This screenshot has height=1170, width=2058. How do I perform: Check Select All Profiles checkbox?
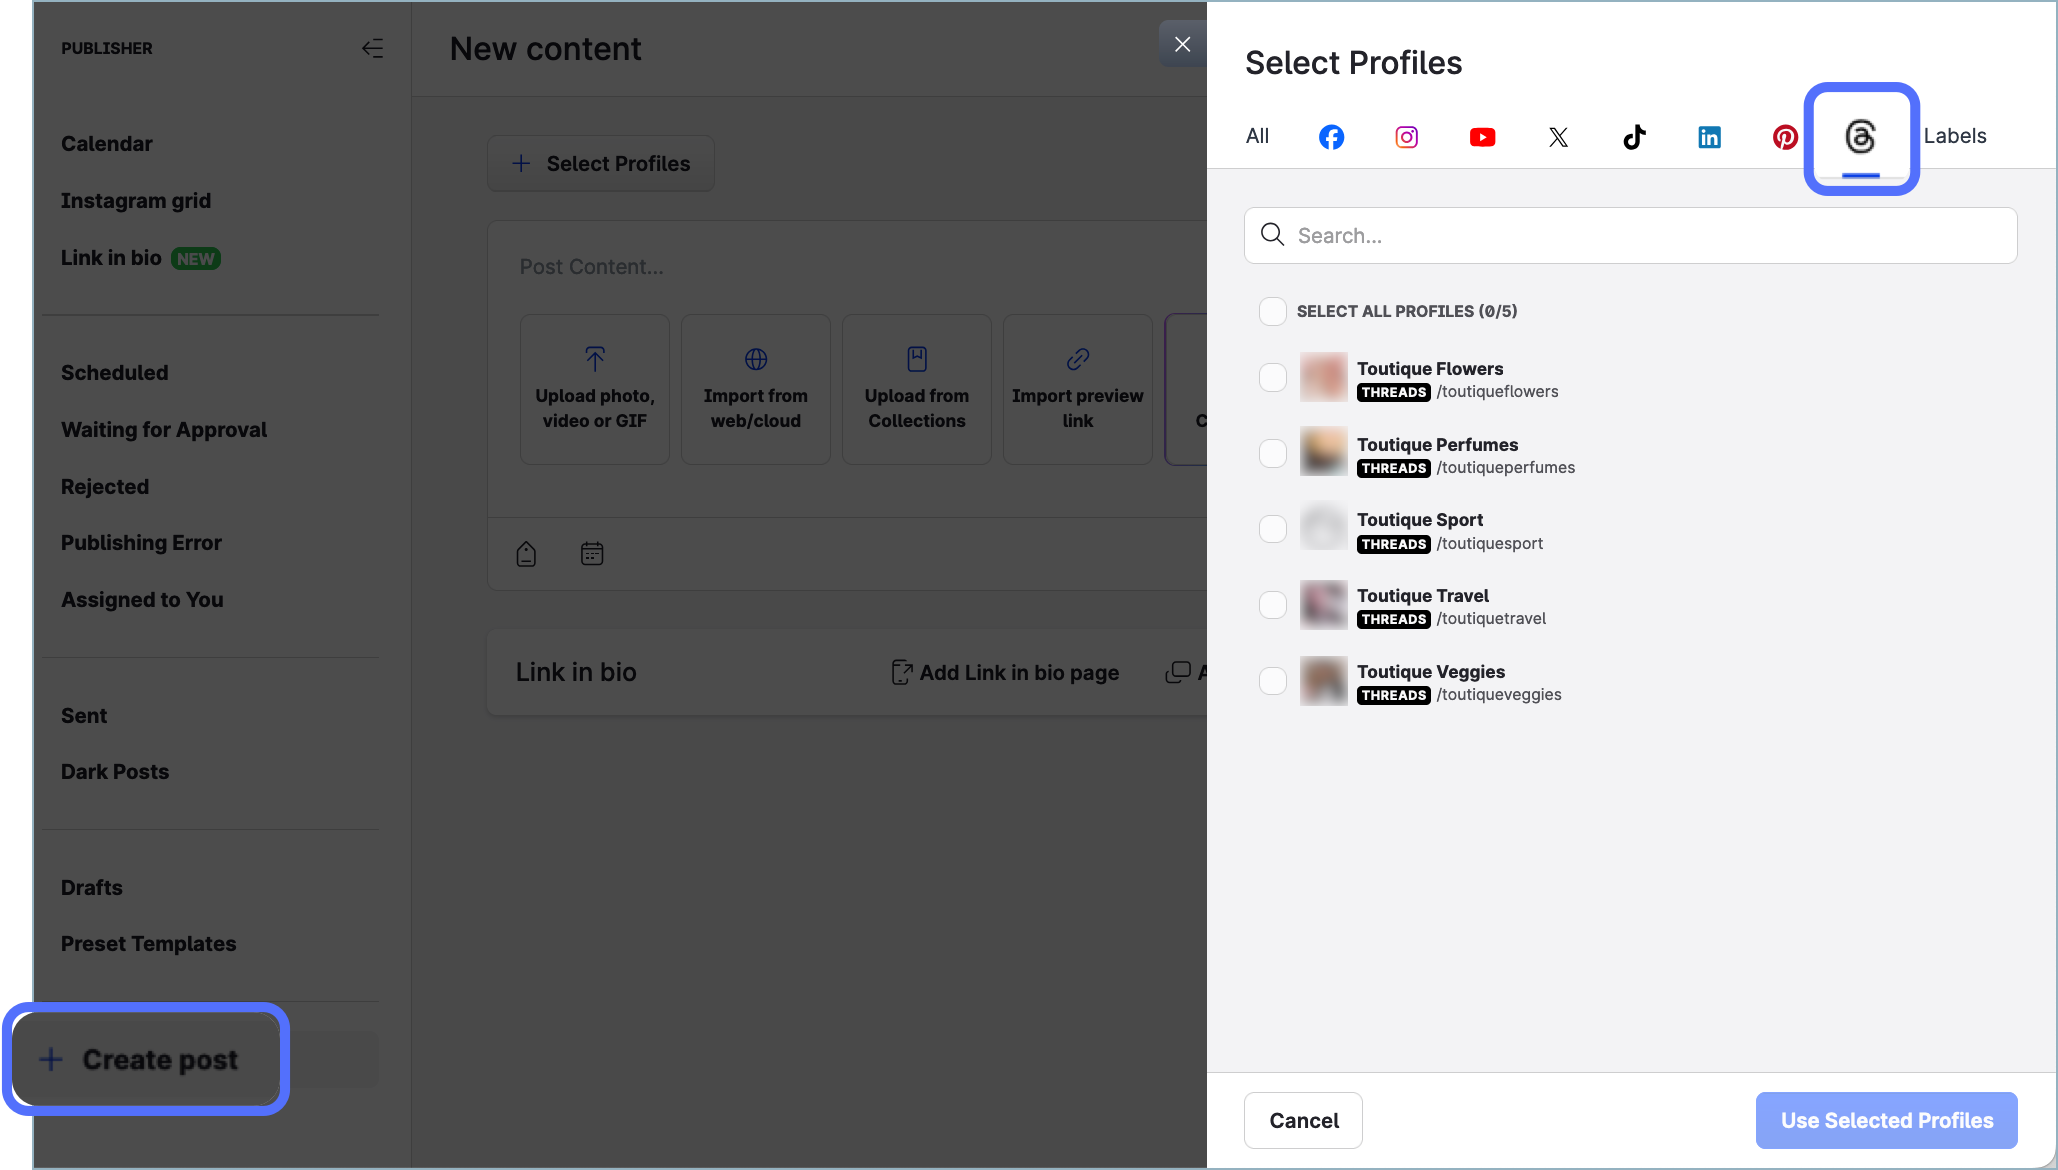pos(1272,311)
